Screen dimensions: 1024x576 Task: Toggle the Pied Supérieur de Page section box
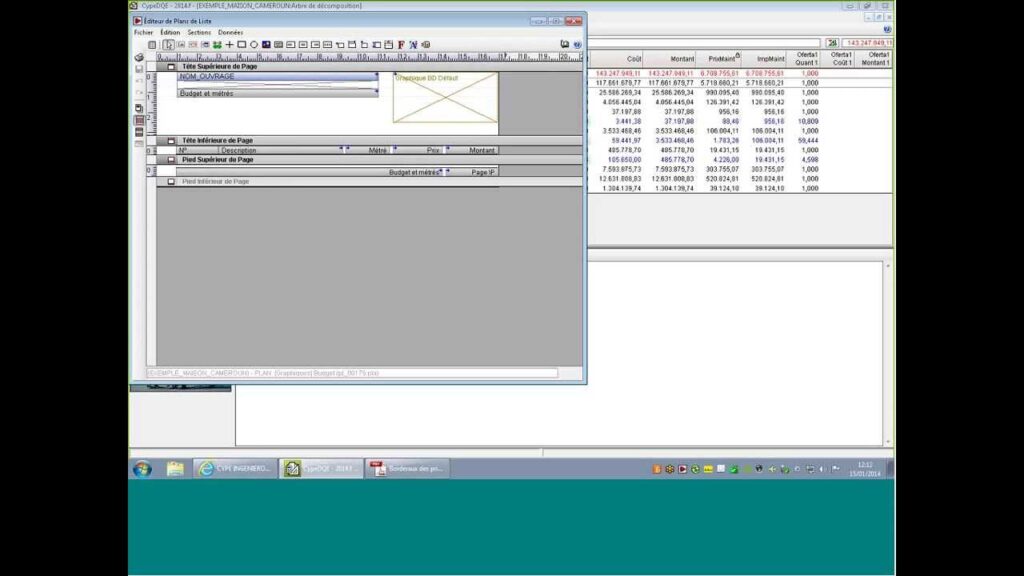point(171,159)
